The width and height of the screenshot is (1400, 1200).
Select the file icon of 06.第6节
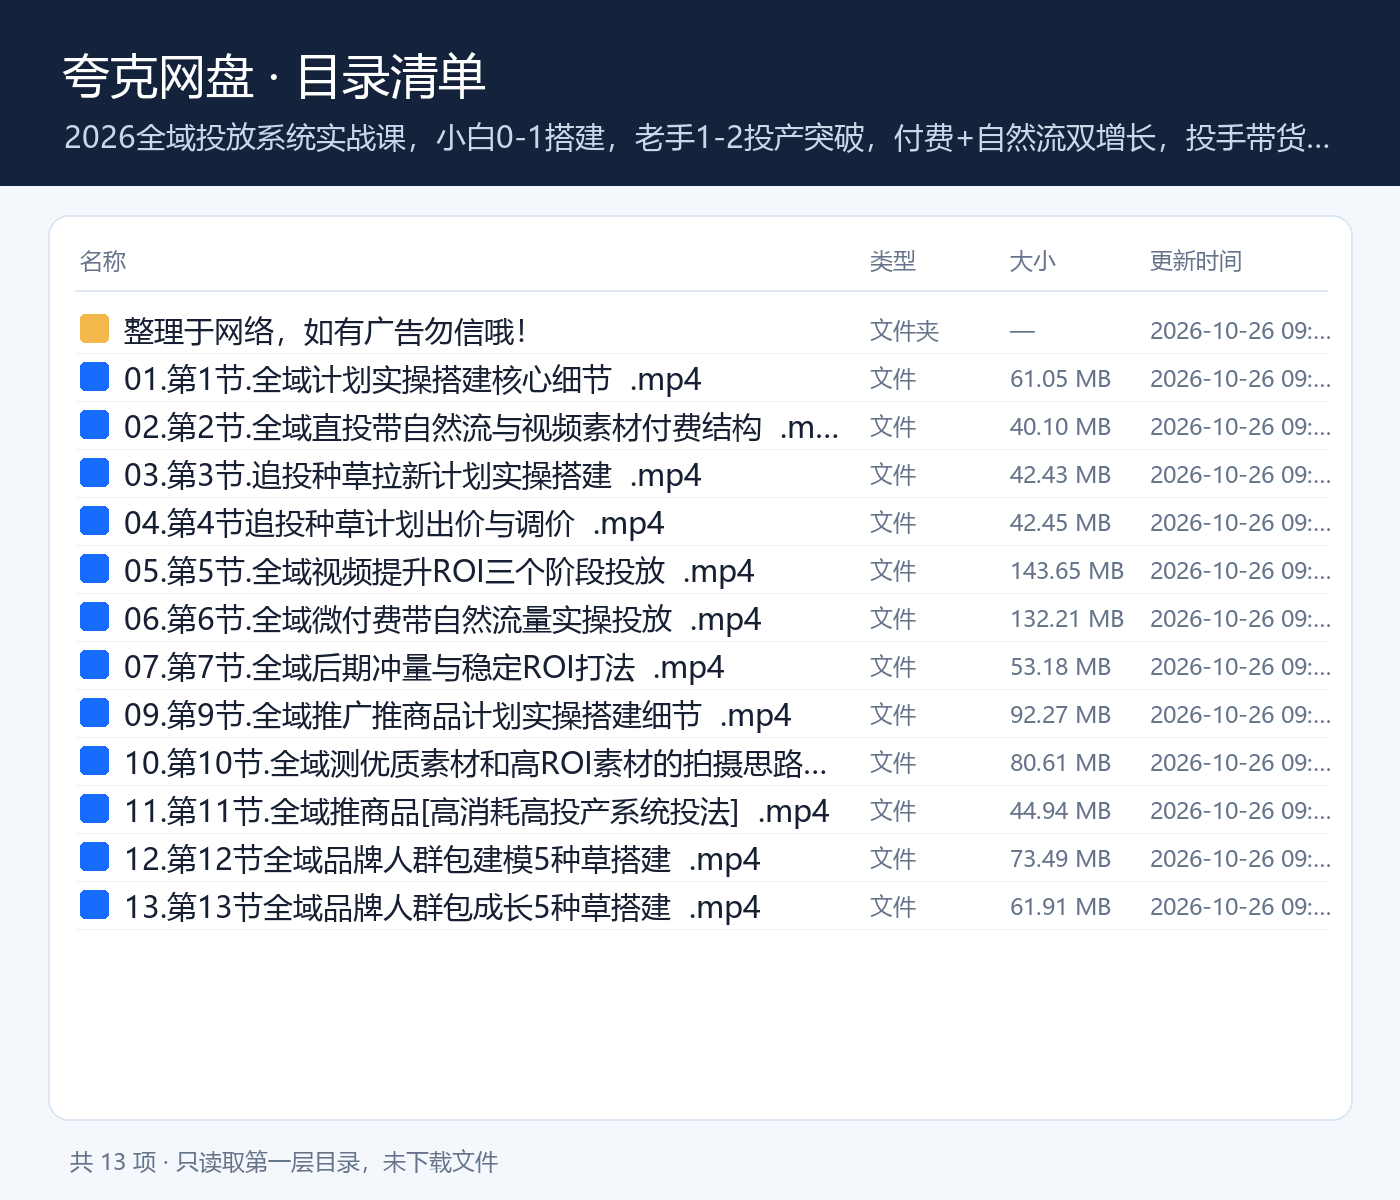94,617
